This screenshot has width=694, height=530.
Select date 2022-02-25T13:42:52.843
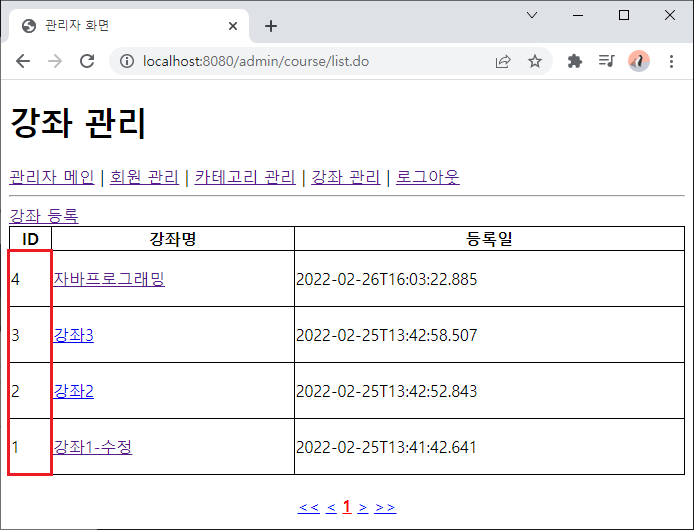pos(386,391)
